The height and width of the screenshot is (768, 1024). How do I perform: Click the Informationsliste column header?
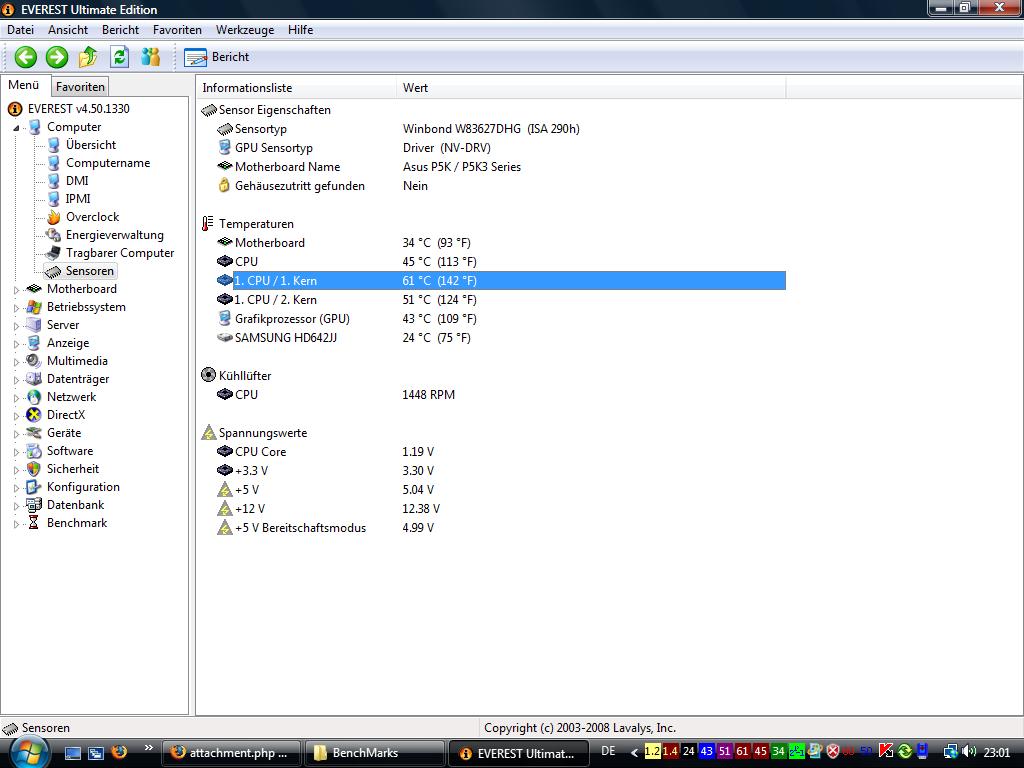coord(296,88)
